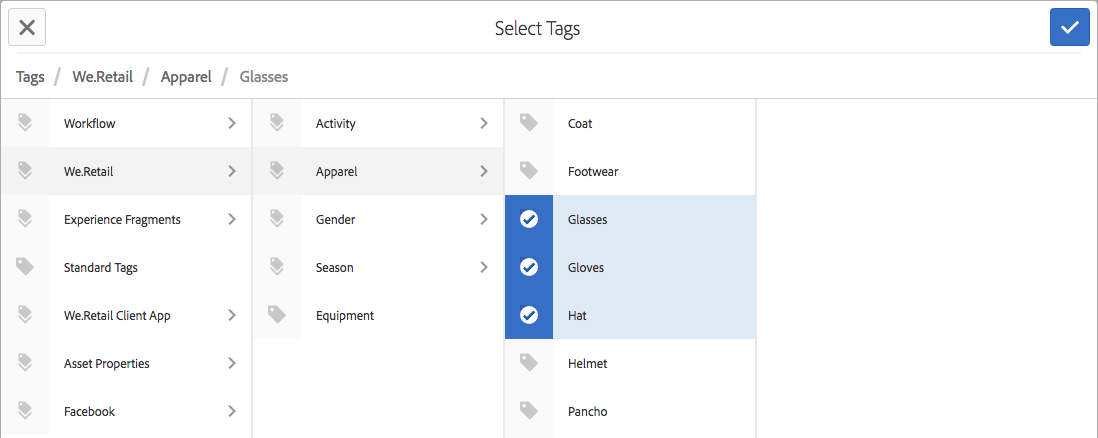Screen dimensions: 1098x438
Task: Go to We.Retail in the breadcrumb
Action: (x=102, y=76)
